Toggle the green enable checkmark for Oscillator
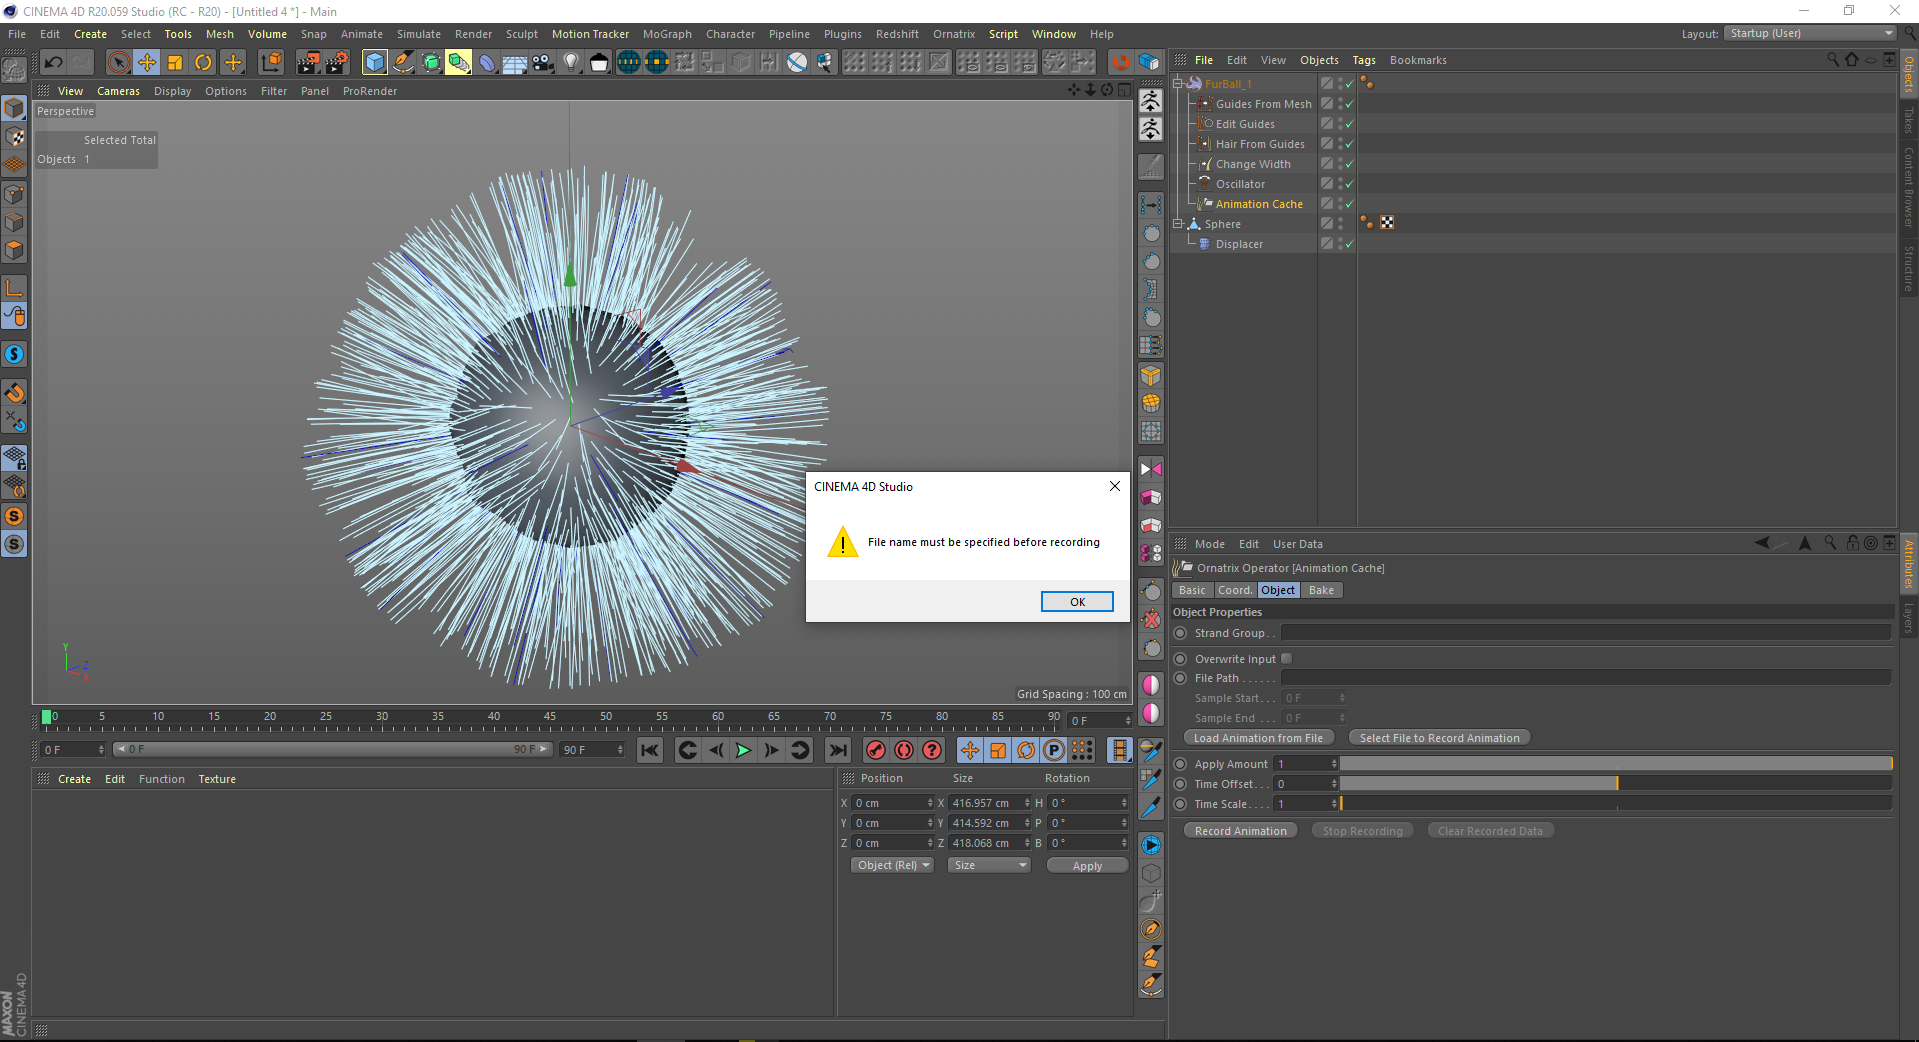Image resolution: width=1919 pixels, height=1042 pixels. 1349,184
